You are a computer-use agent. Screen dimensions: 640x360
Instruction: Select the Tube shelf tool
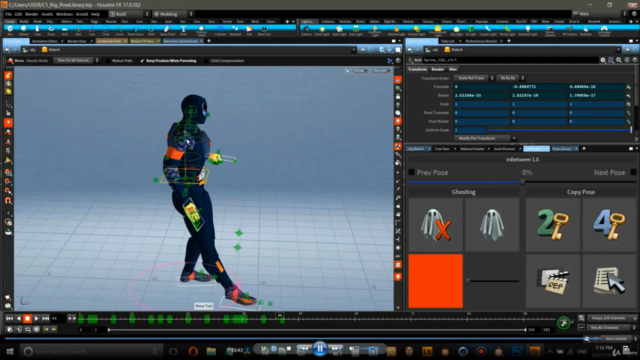pos(37,30)
